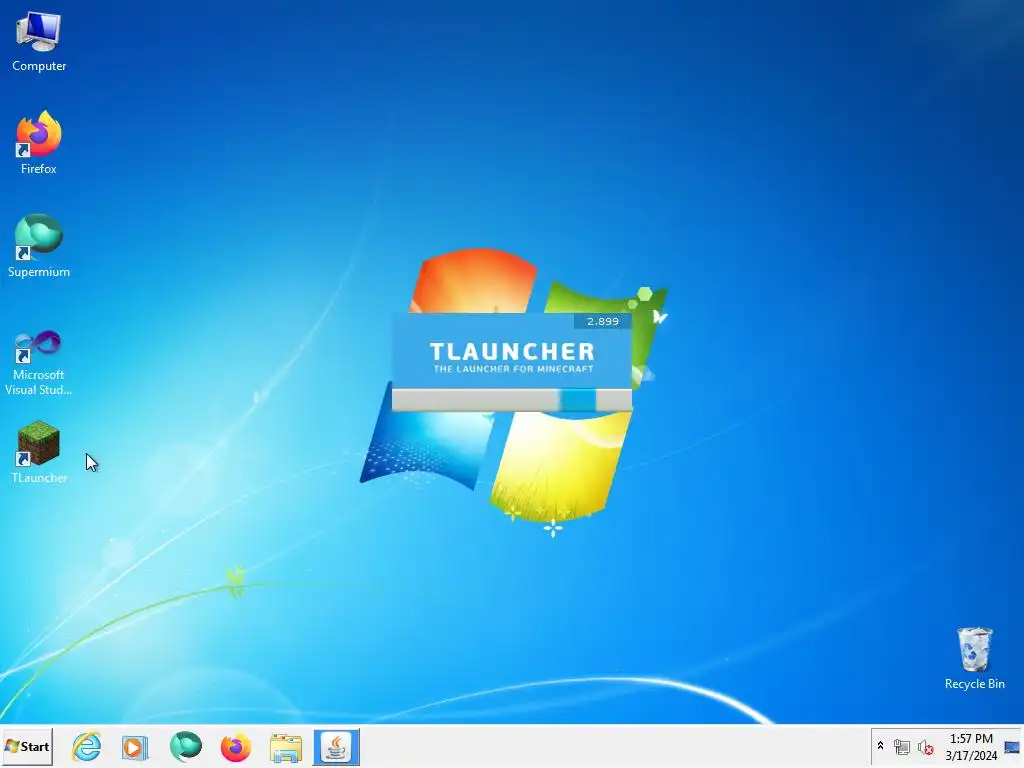Viewport: 1024px width, 768px height.
Task: Select the Recycle Bin icon
Action: tap(974, 658)
